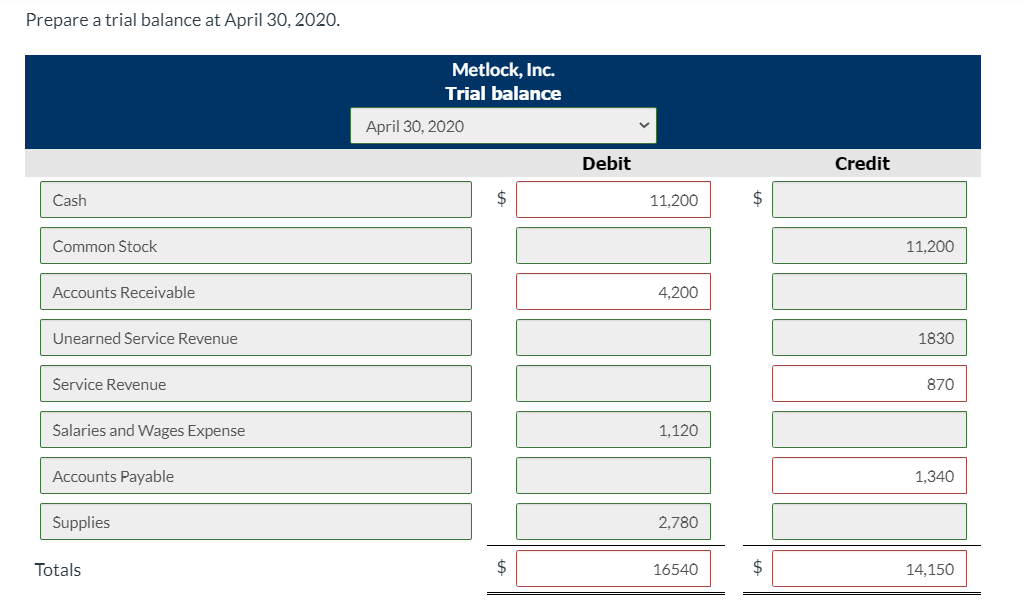This screenshot has width=1026, height=604.
Task: Select the Common Stock credit field showing 11,200
Action: coord(869,245)
